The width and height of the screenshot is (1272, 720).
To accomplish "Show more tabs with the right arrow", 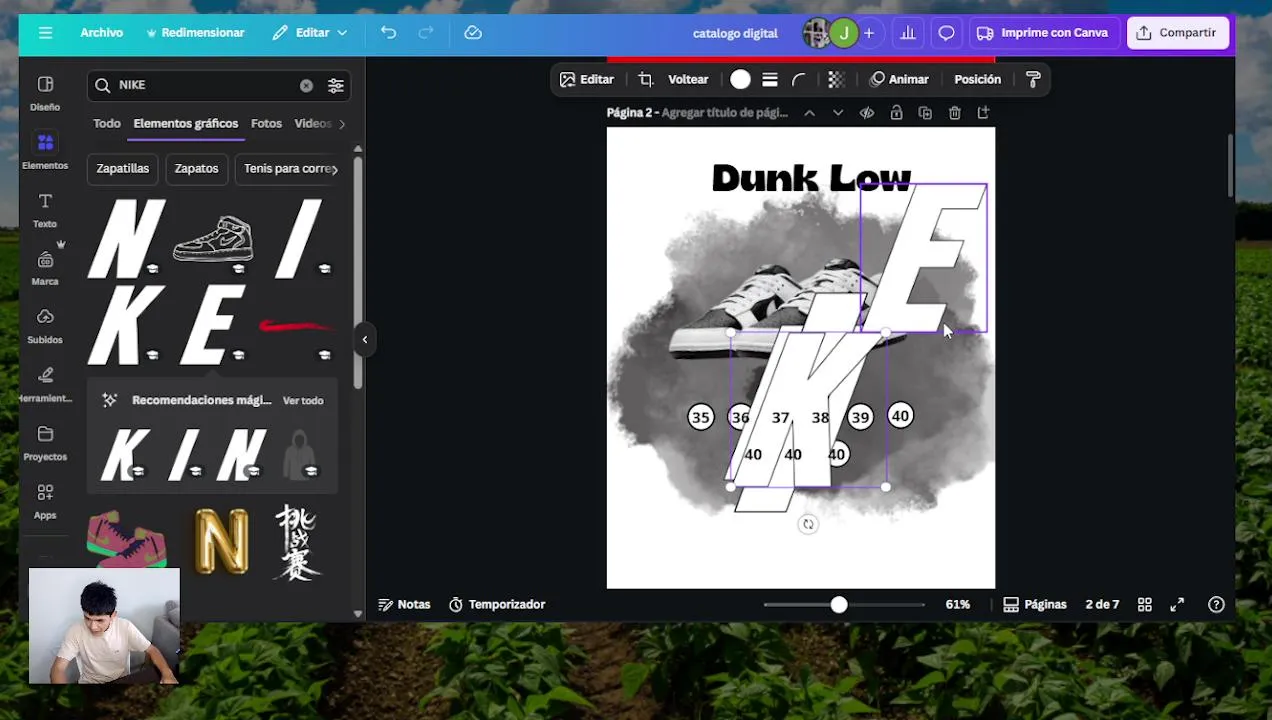I will pos(342,124).
